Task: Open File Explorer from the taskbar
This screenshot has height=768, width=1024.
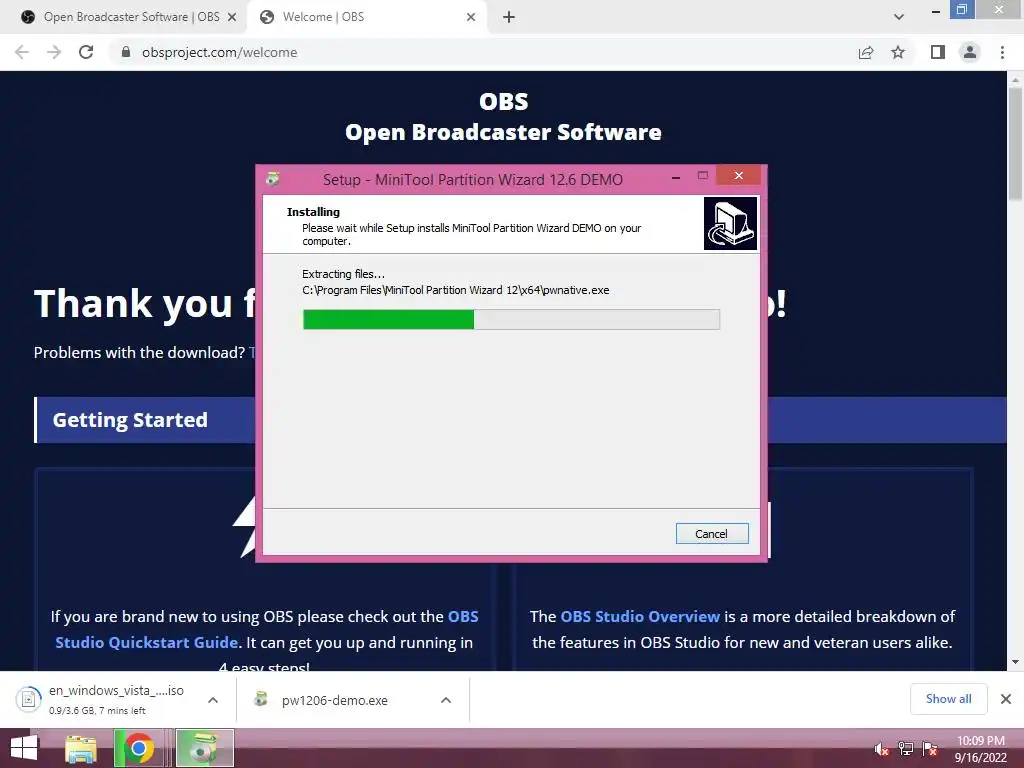Action: tap(81, 748)
